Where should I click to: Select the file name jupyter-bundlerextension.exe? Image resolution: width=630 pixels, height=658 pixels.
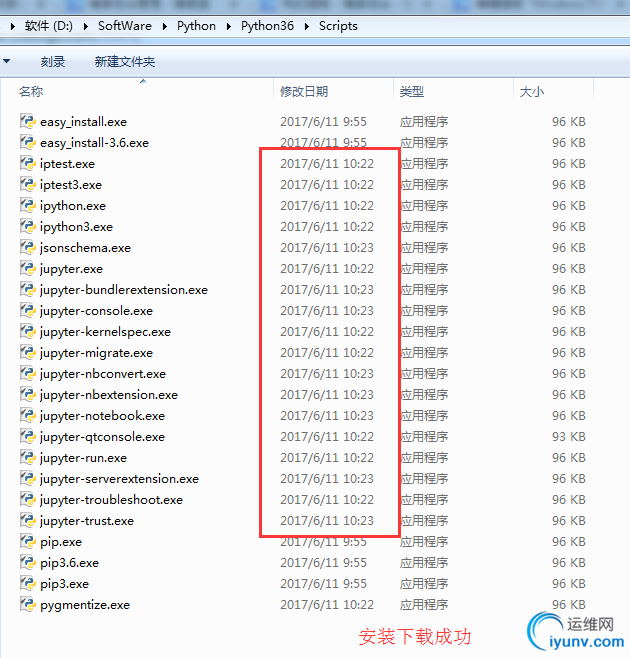124,290
